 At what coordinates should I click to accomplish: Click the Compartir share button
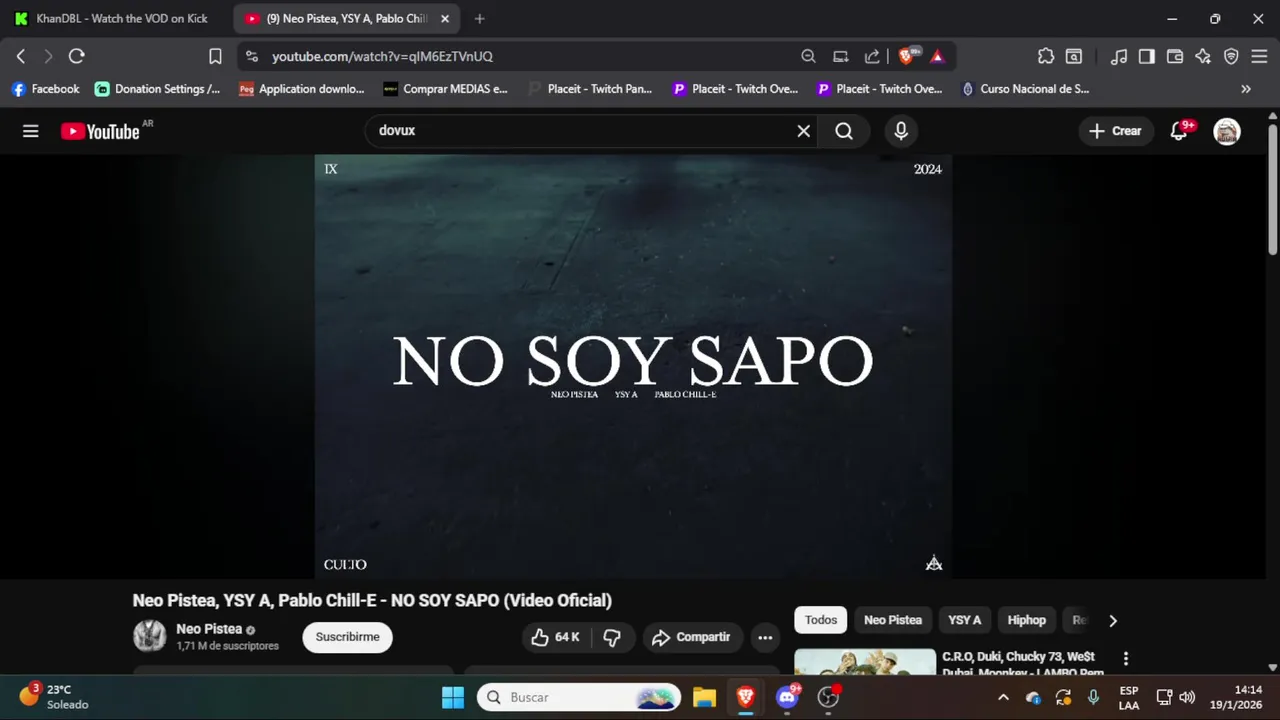[x=691, y=637]
